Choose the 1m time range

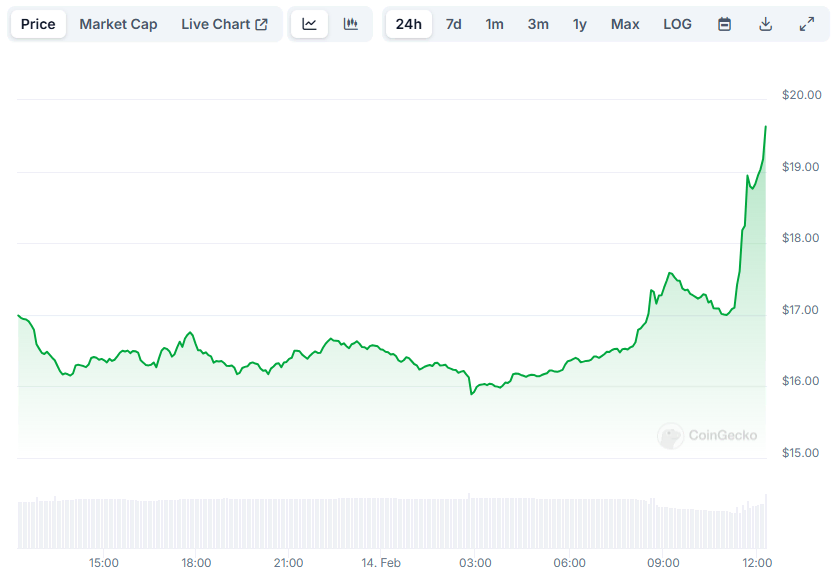click(494, 24)
